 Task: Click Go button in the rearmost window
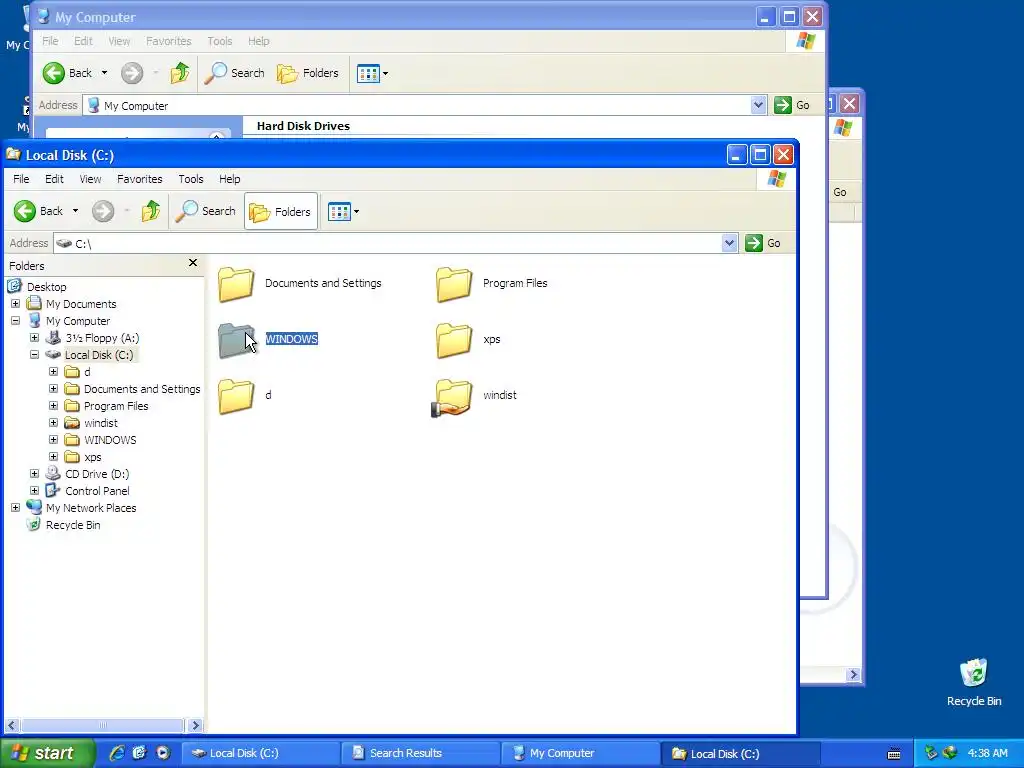840,192
